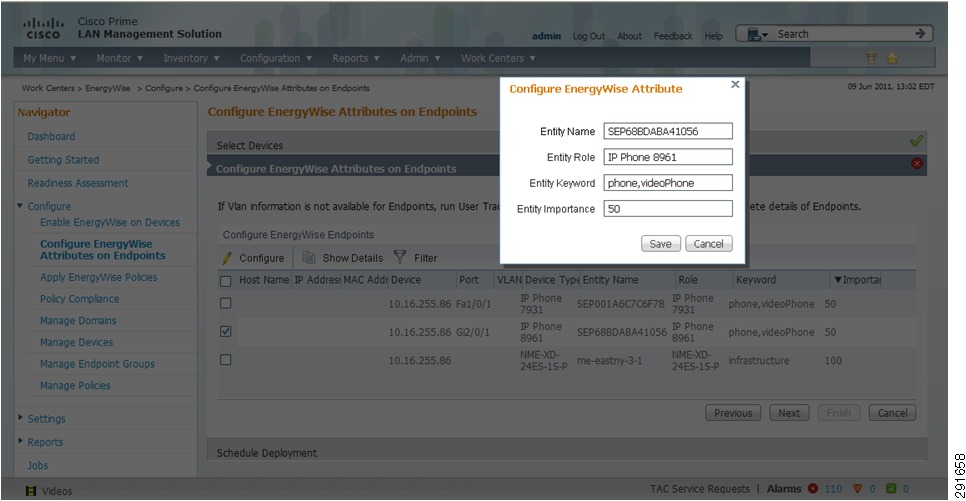The width and height of the screenshot is (966, 501).
Task: Click the Previous wizard button
Action: (x=733, y=413)
